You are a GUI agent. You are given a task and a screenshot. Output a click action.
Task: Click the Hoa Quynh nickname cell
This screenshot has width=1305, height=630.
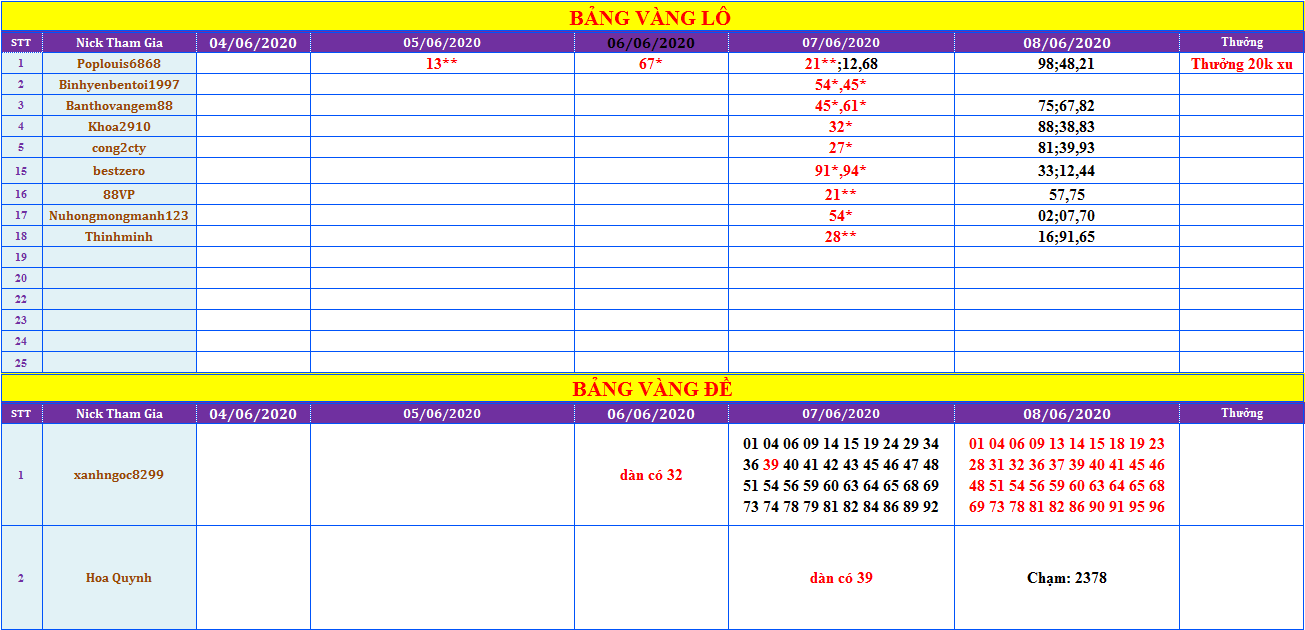point(119,578)
